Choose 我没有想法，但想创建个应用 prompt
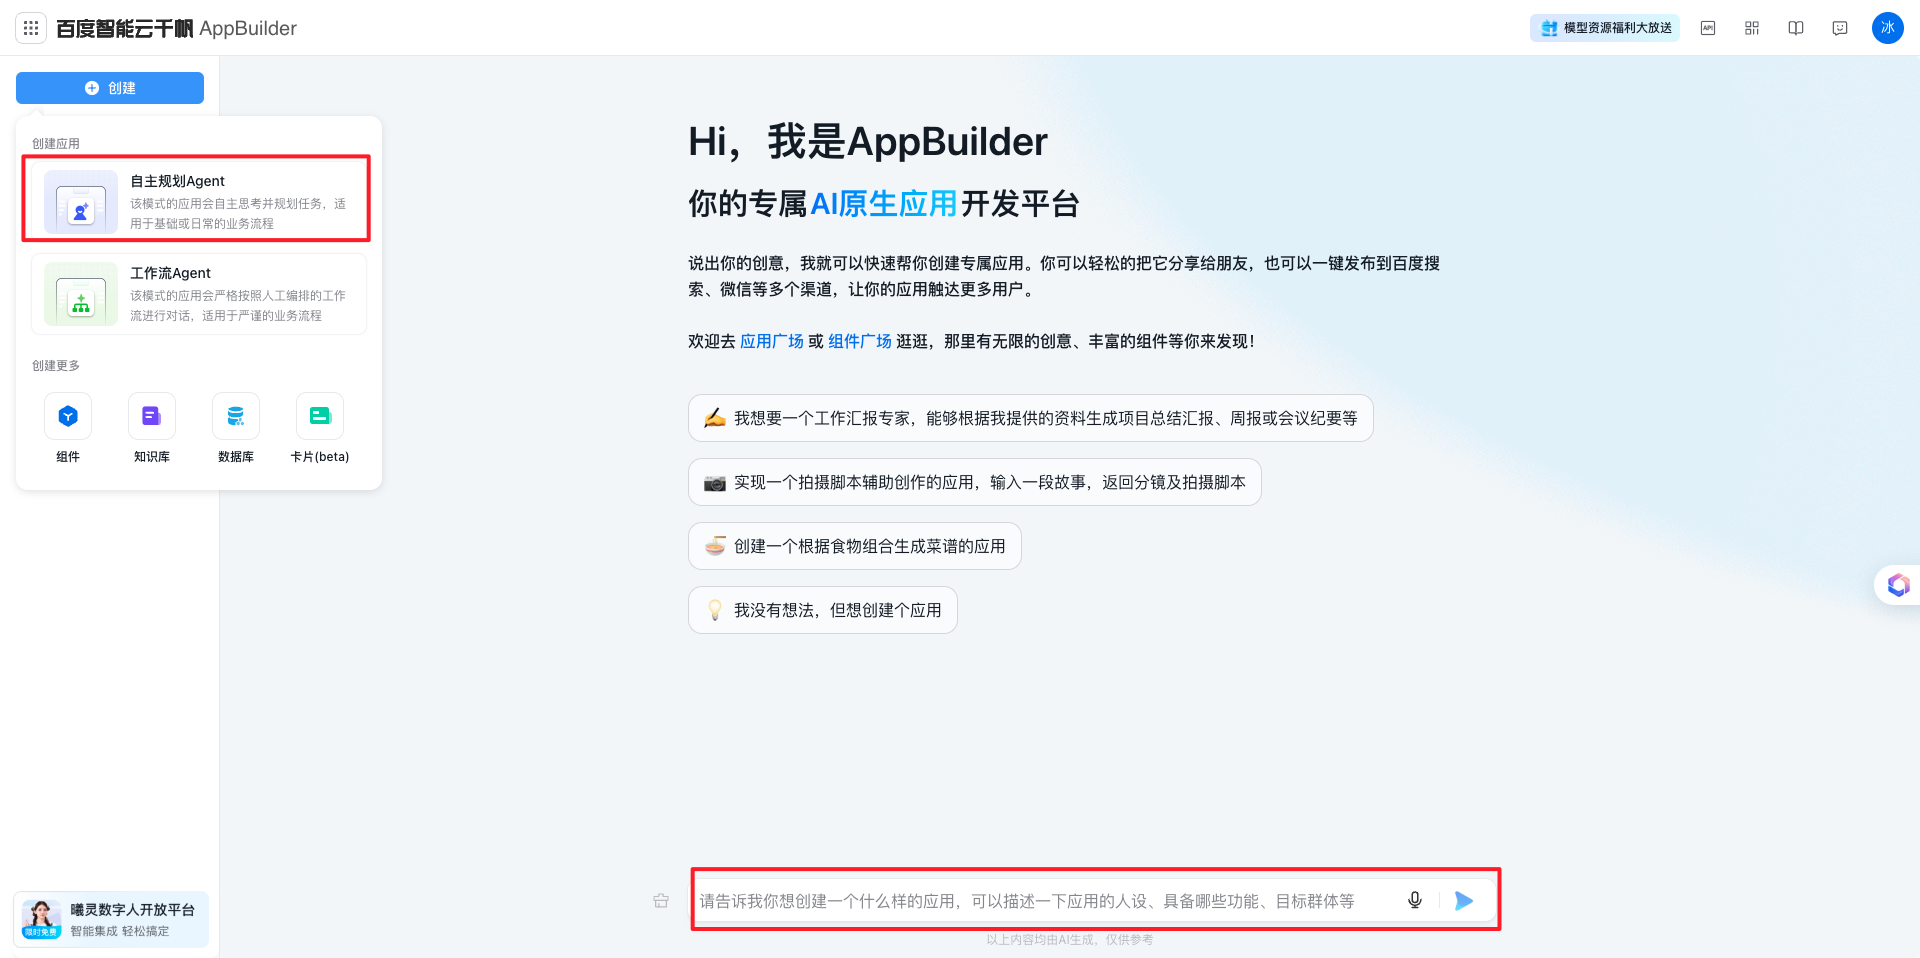The height and width of the screenshot is (958, 1920). point(822,610)
